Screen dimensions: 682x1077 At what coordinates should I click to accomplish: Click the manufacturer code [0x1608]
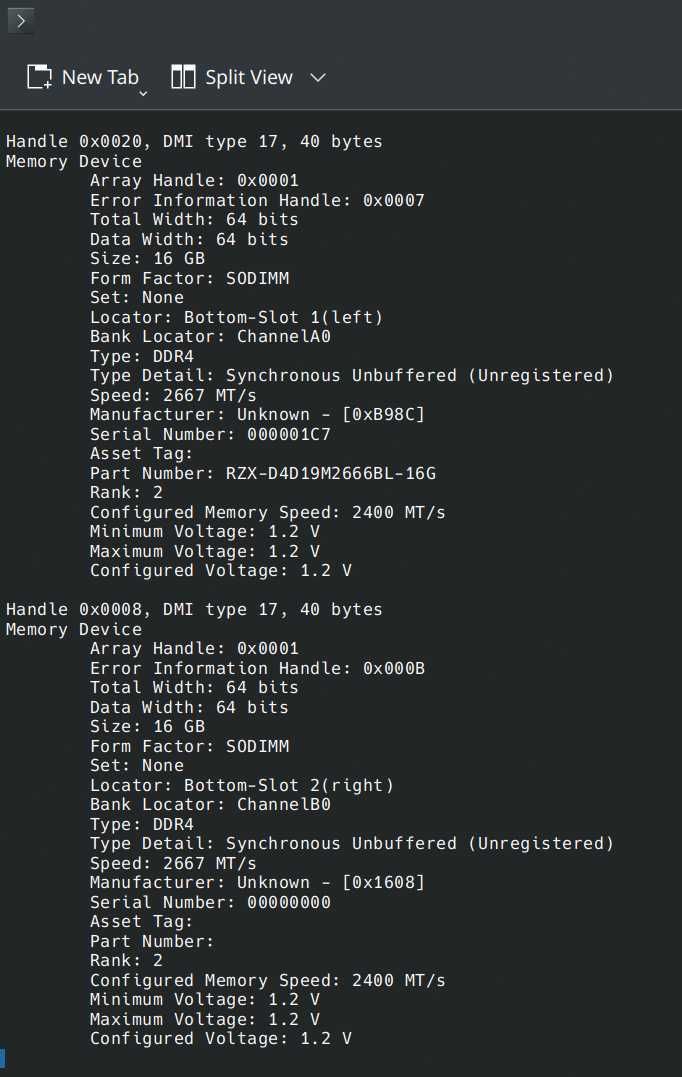(383, 883)
